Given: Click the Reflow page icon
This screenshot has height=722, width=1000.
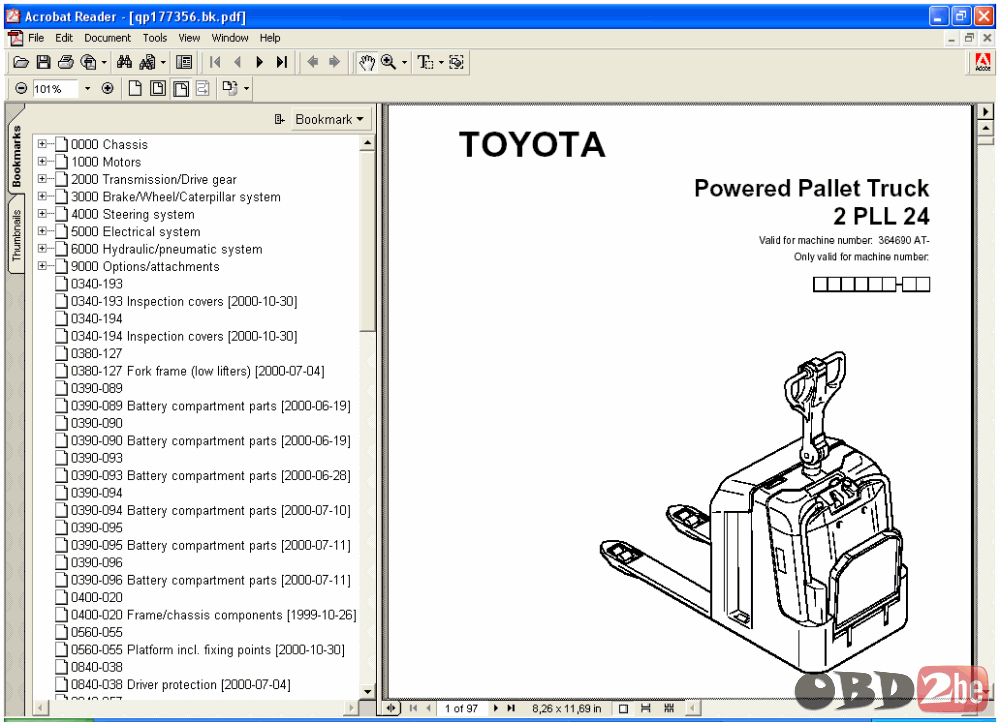Looking at the screenshot, I should 203,89.
